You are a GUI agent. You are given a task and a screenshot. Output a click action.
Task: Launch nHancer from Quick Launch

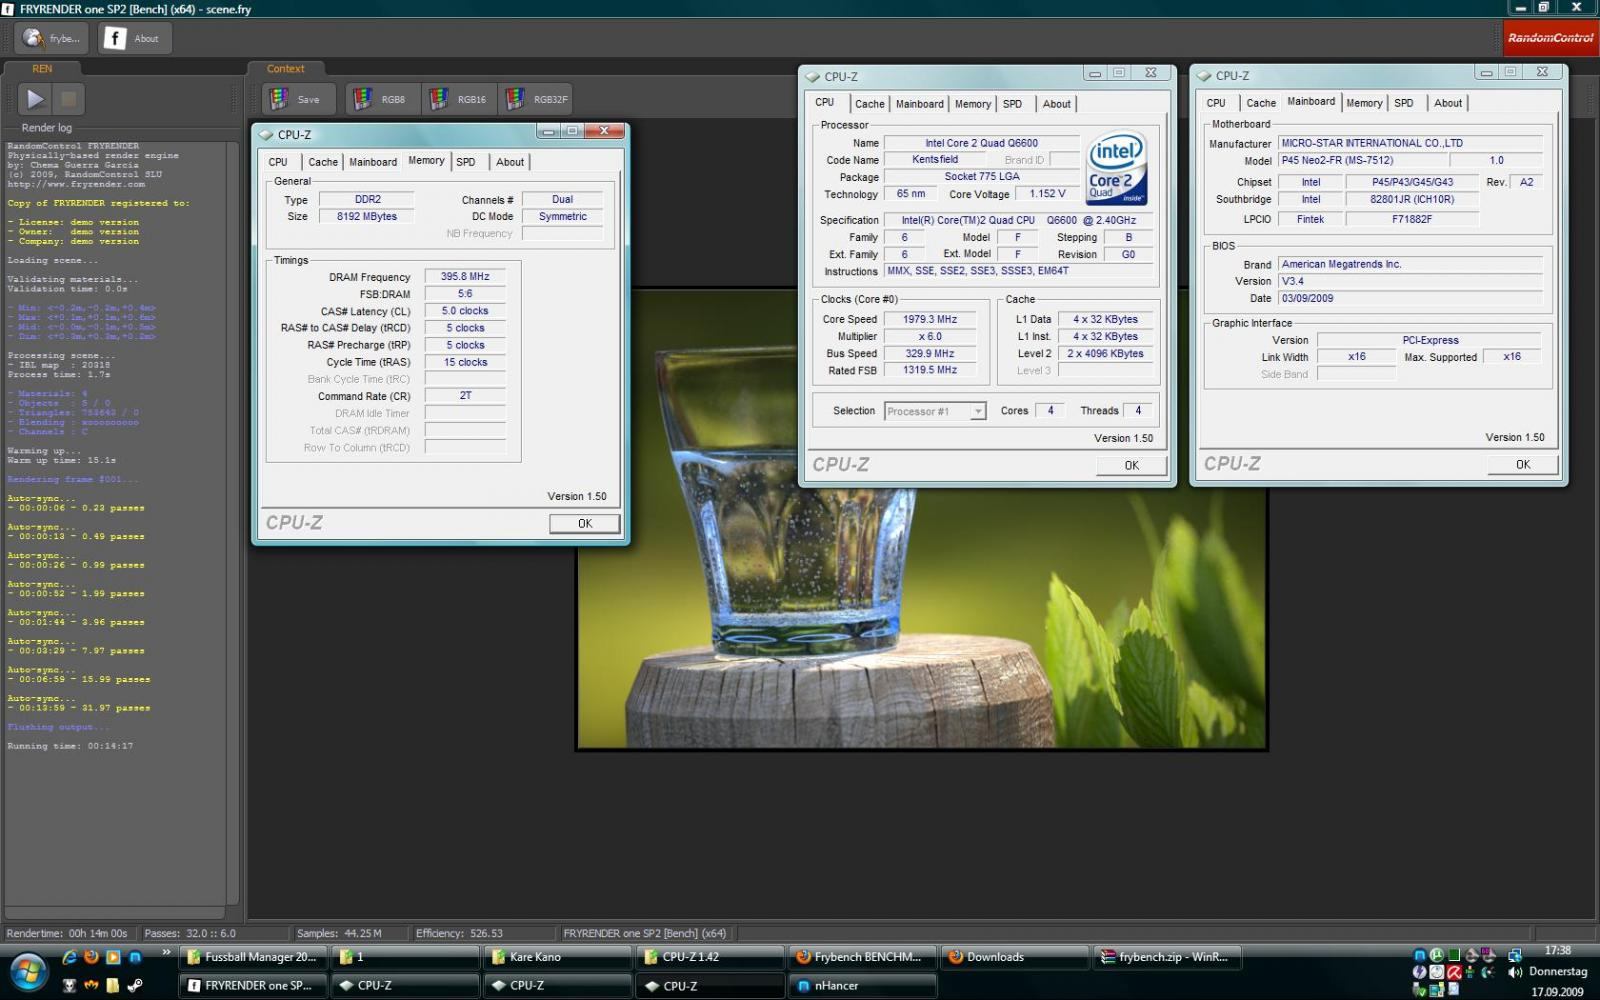pos(135,957)
